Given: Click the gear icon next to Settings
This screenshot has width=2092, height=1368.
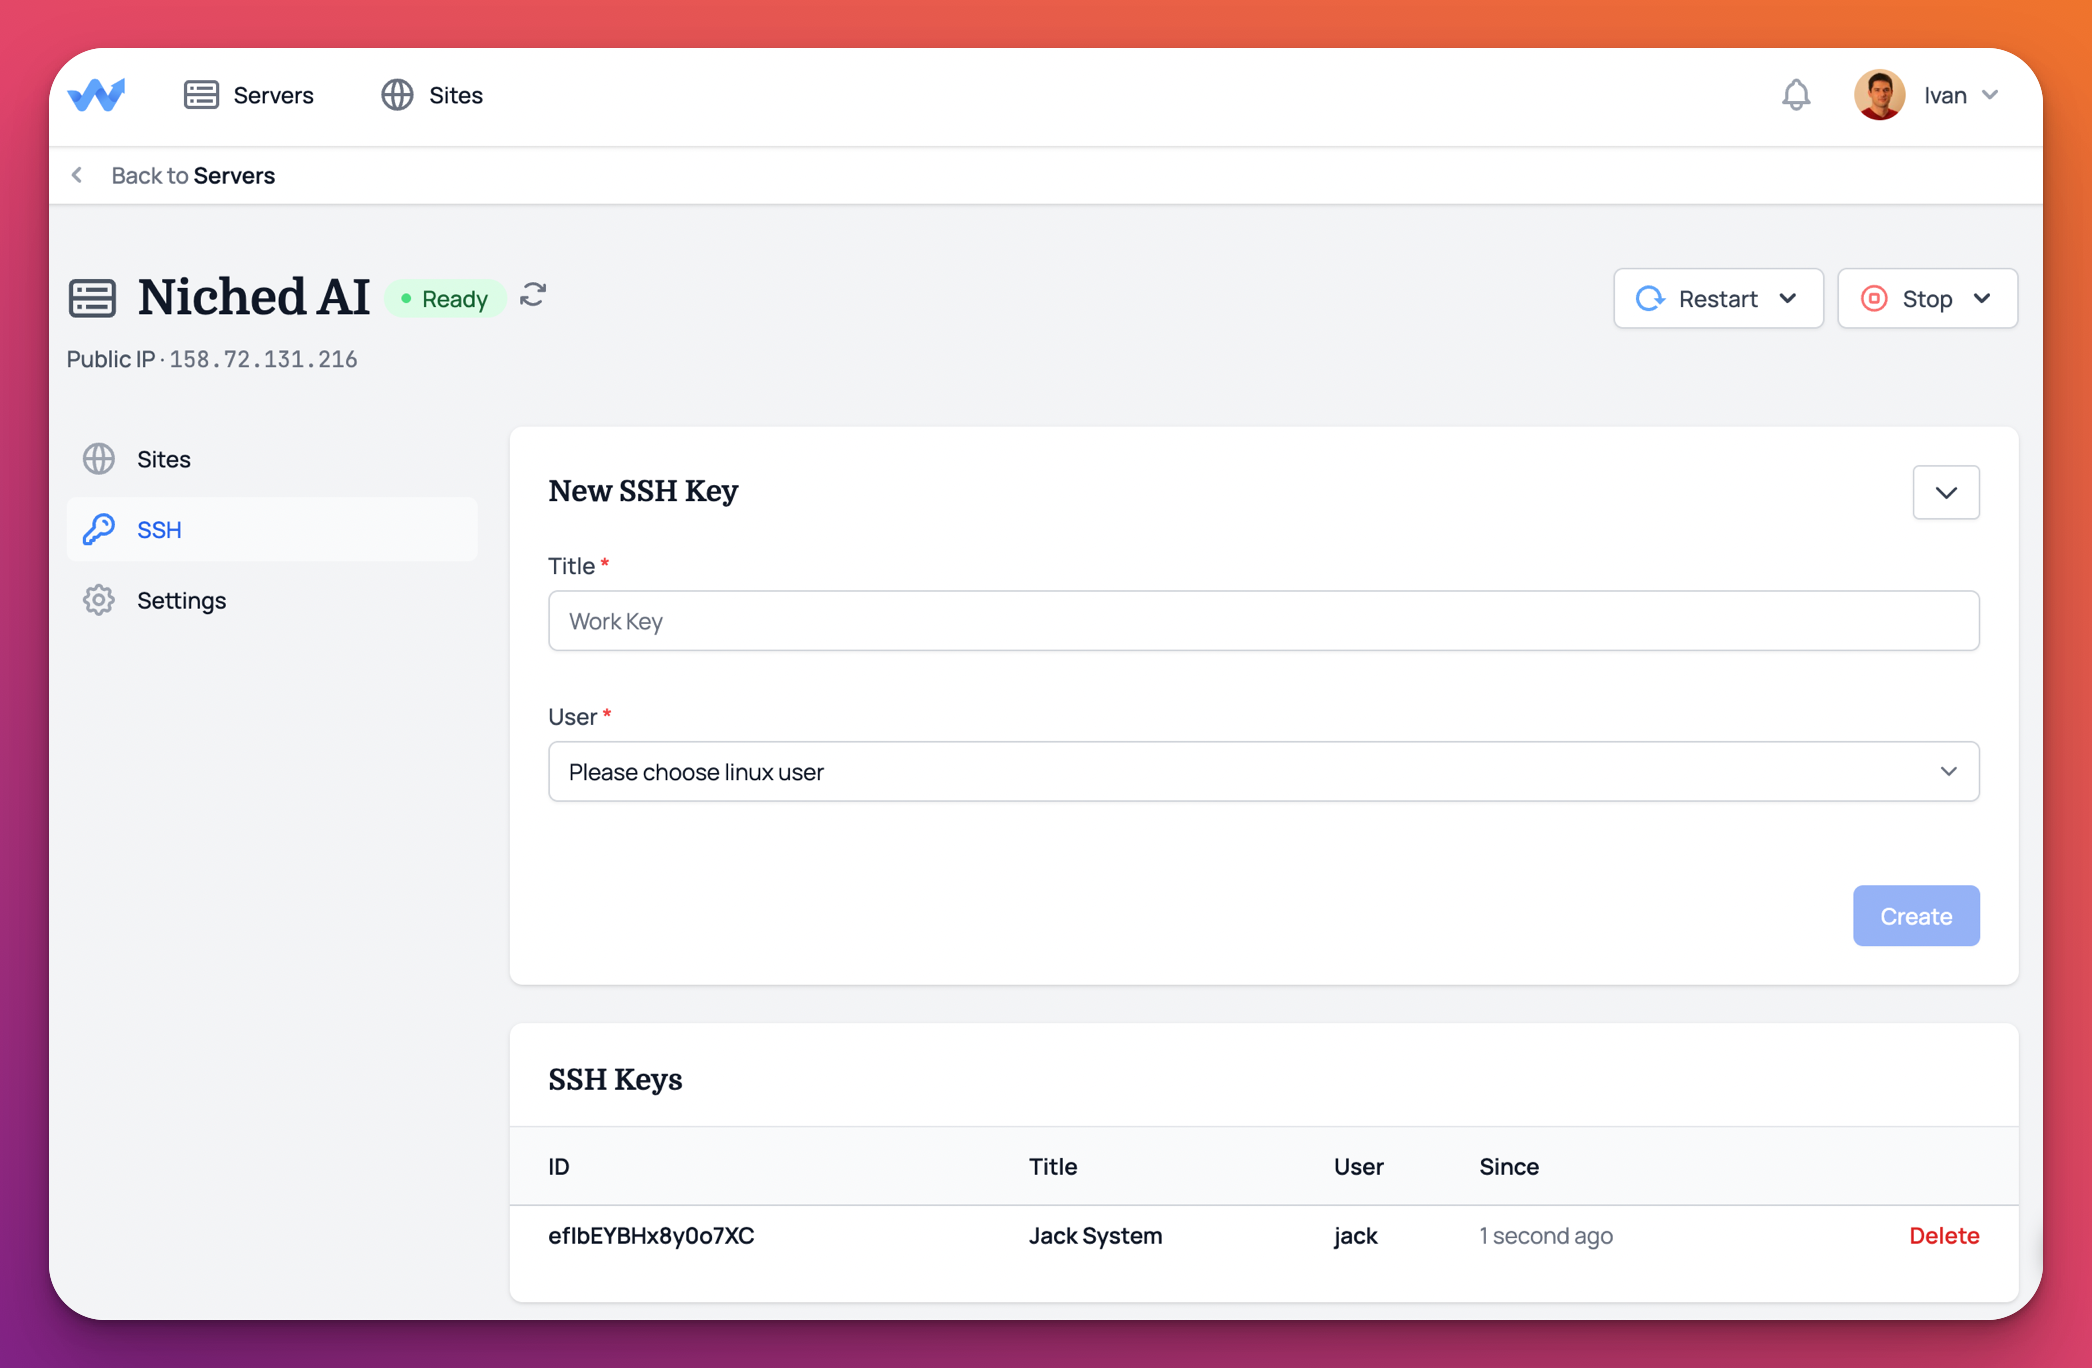Looking at the screenshot, I should (99, 600).
